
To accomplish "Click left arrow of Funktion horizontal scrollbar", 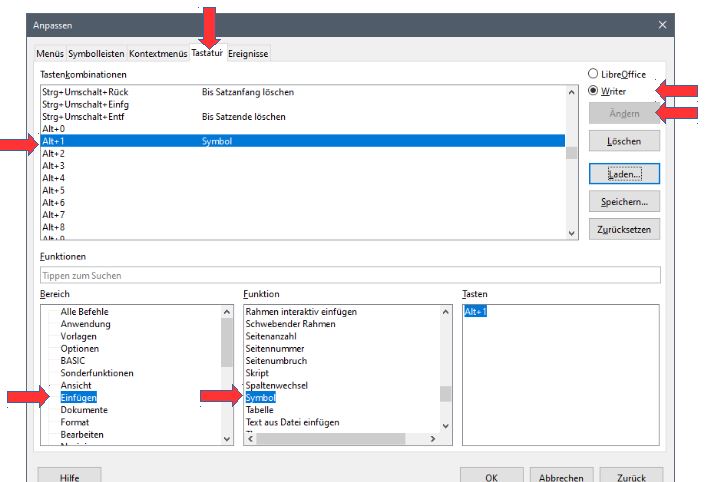I will coord(251,439).
